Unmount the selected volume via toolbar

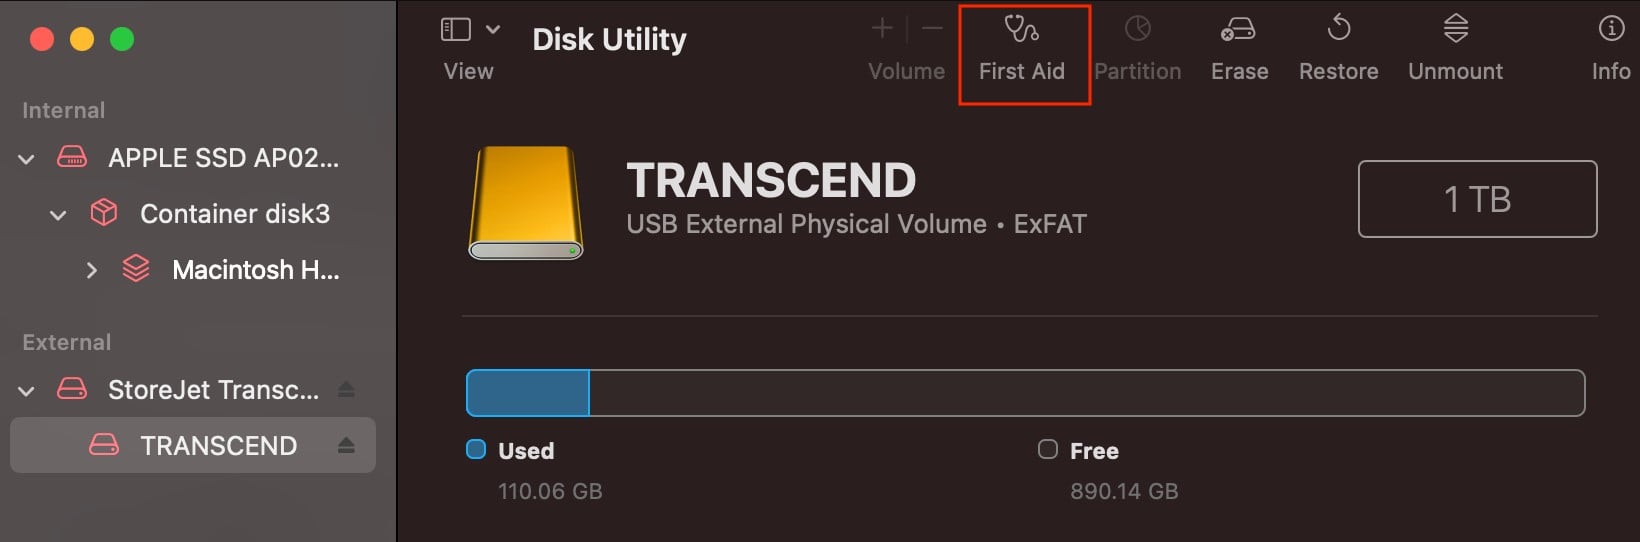[x=1455, y=30]
